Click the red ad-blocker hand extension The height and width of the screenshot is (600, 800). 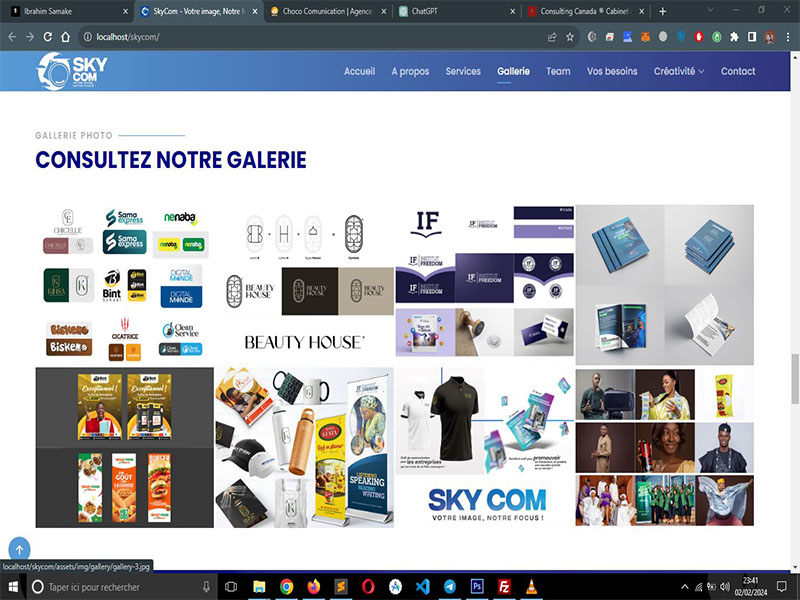[699, 37]
